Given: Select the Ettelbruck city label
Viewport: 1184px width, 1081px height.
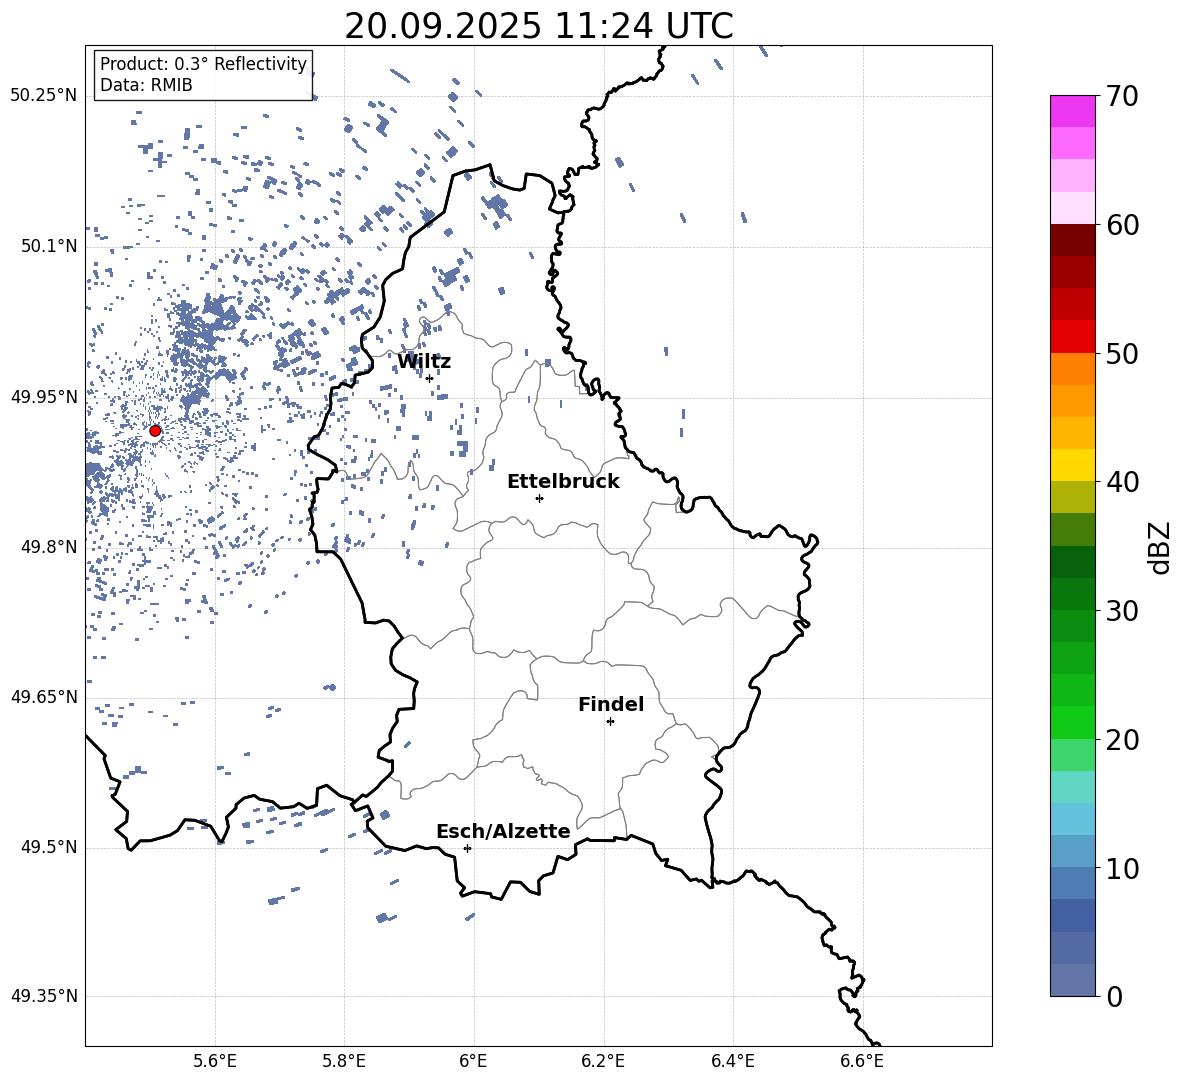Looking at the screenshot, I should 563,481.
